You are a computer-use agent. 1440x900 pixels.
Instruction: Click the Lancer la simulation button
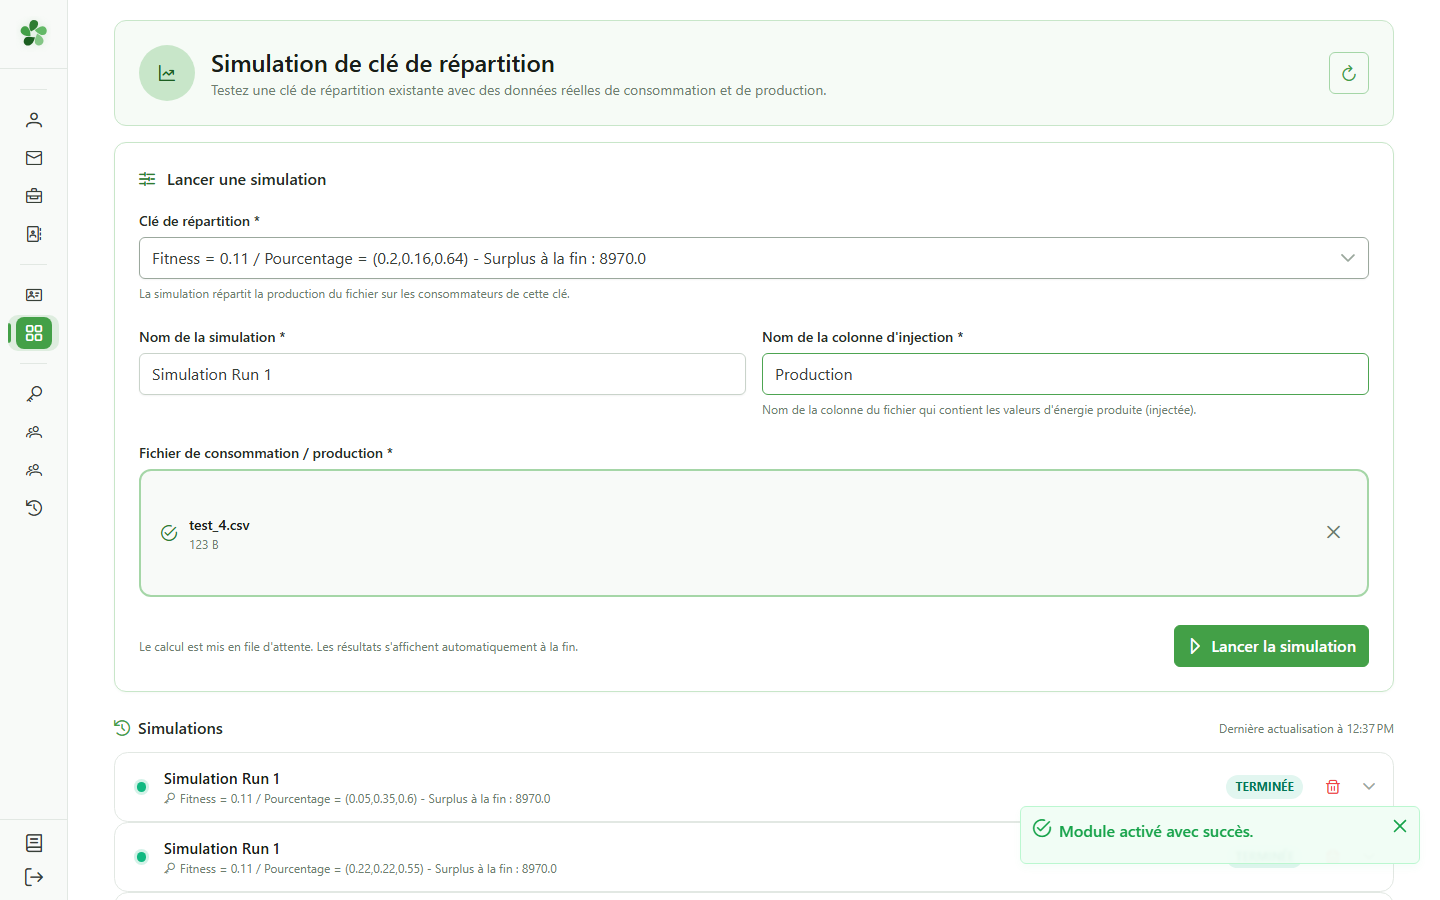pyautogui.click(x=1271, y=646)
